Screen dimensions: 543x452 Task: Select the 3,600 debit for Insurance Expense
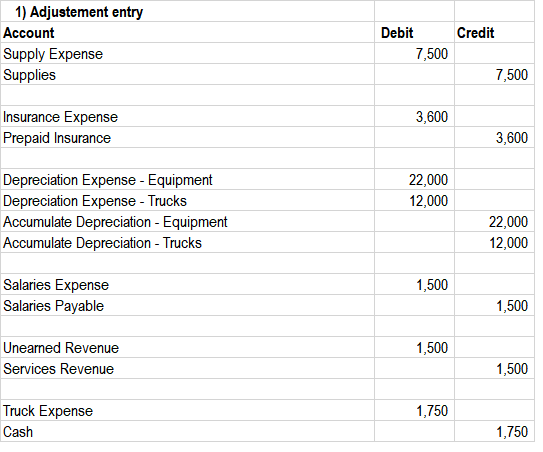click(415, 117)
